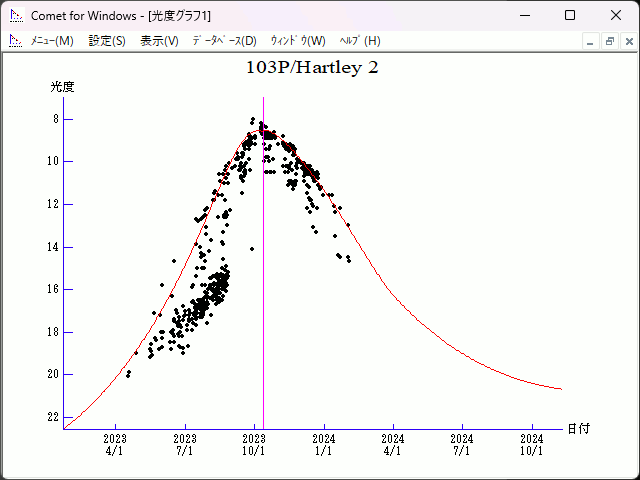
Task: Click the 2024 4/1 date label
Action: pyautogui.click(x=393, y=445)
